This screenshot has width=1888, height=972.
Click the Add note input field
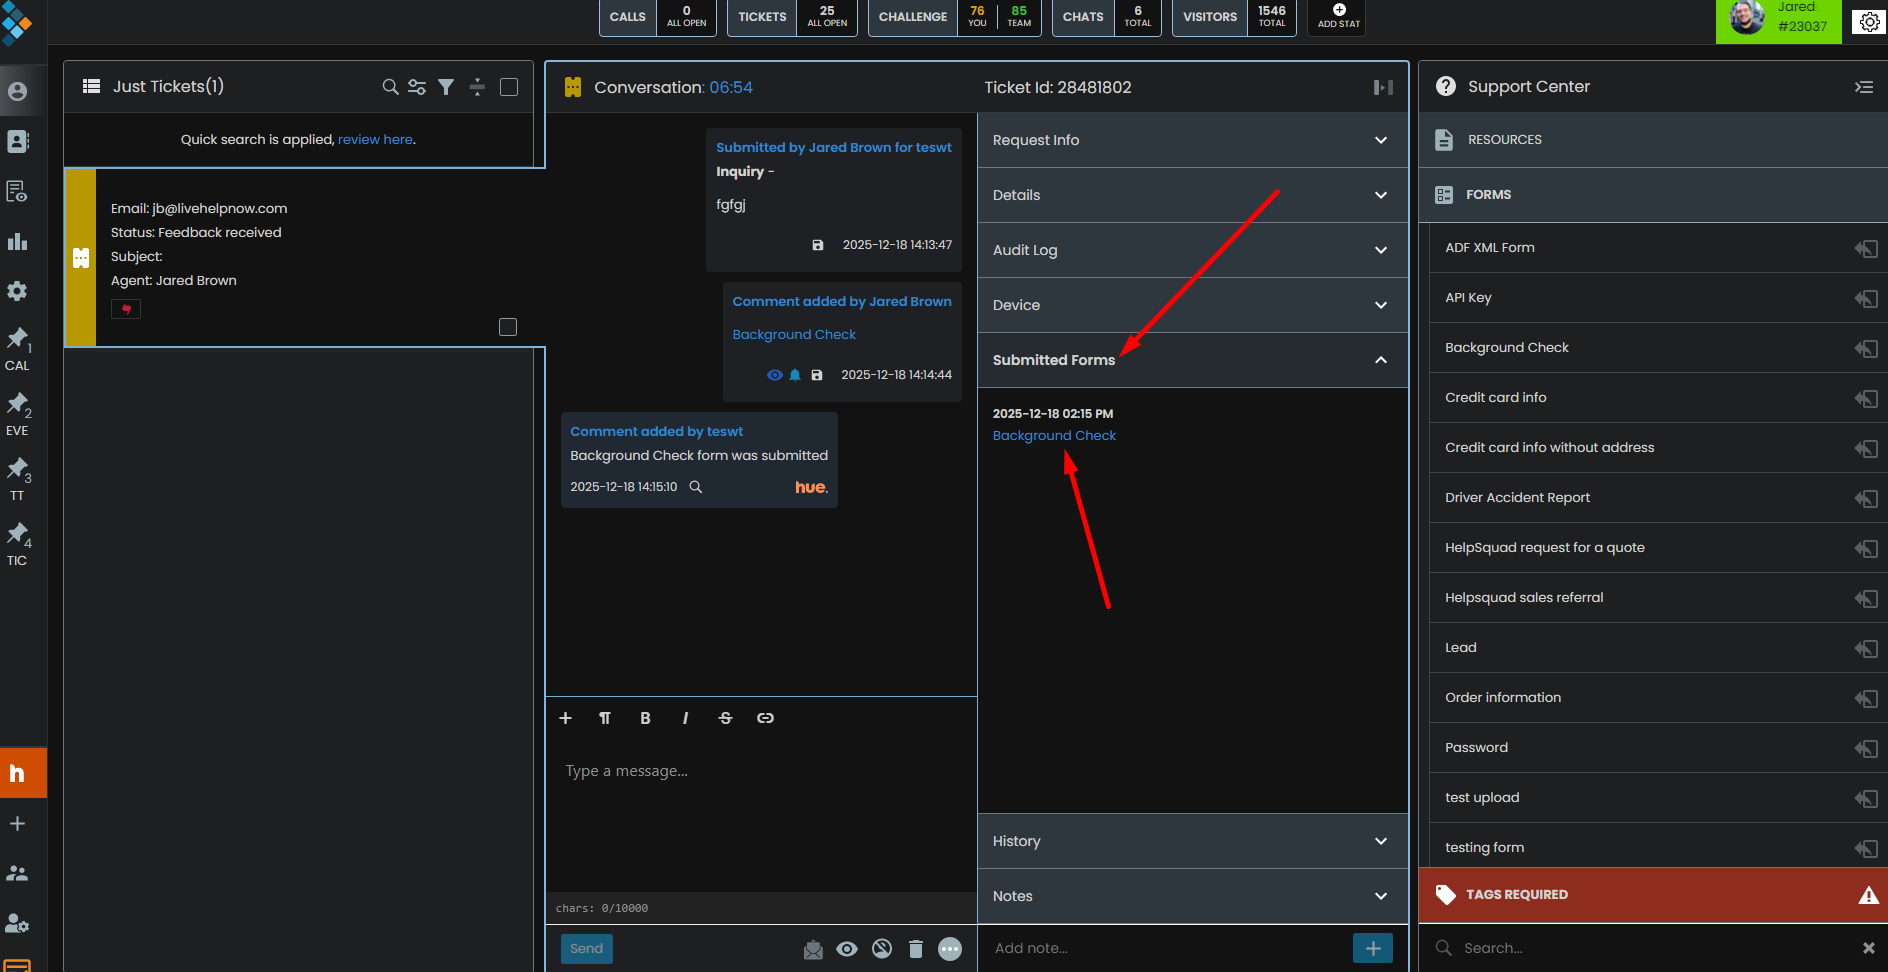(1165, 948)
